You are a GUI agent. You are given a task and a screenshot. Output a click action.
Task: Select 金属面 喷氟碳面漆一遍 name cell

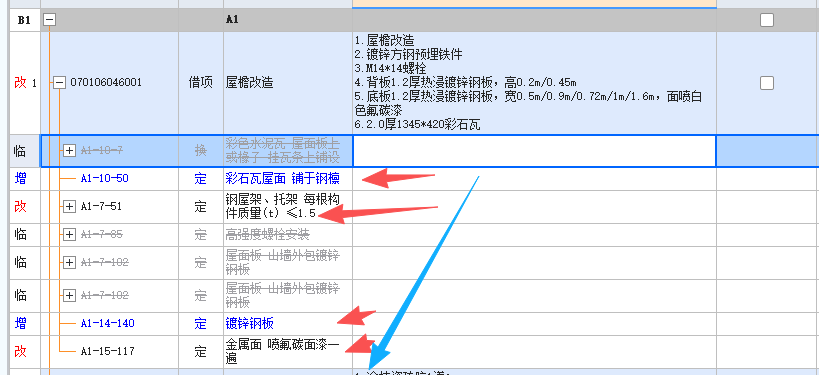point(288,351)
